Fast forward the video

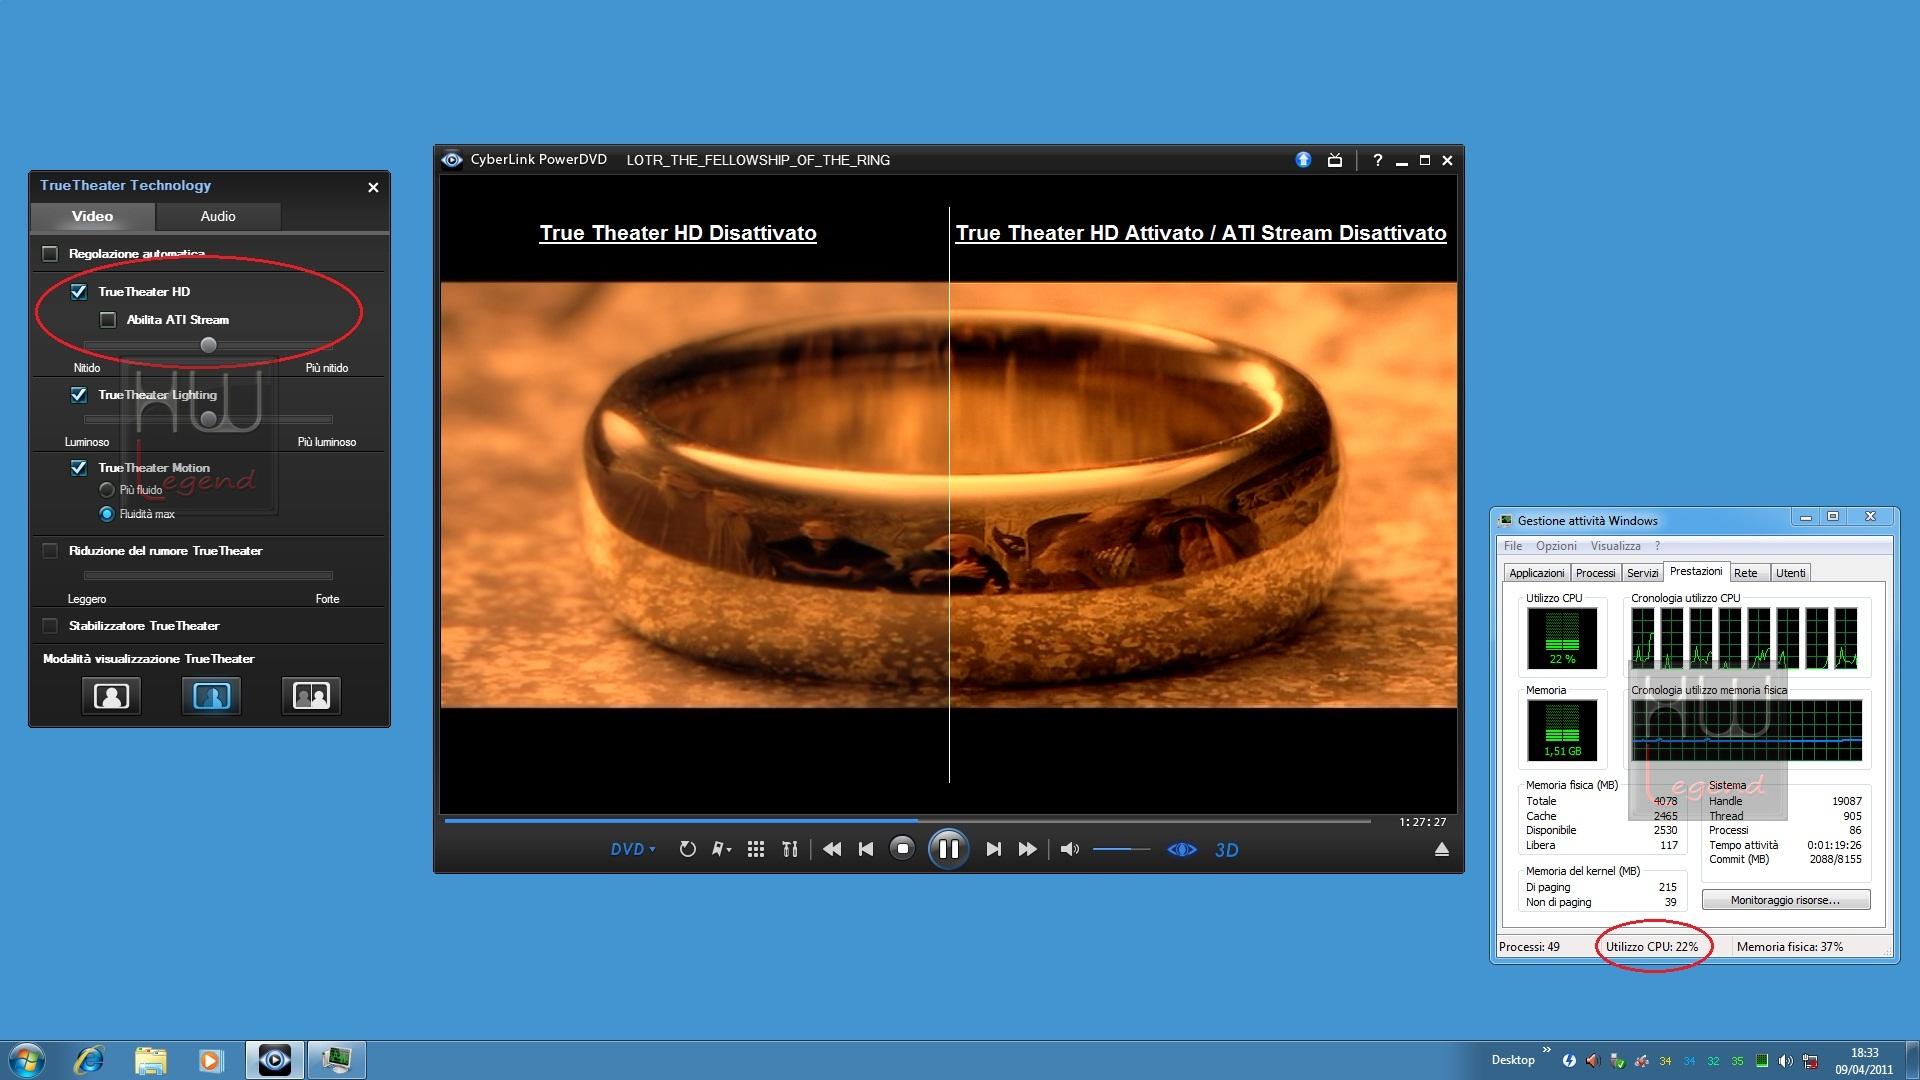coord(1027,849)
